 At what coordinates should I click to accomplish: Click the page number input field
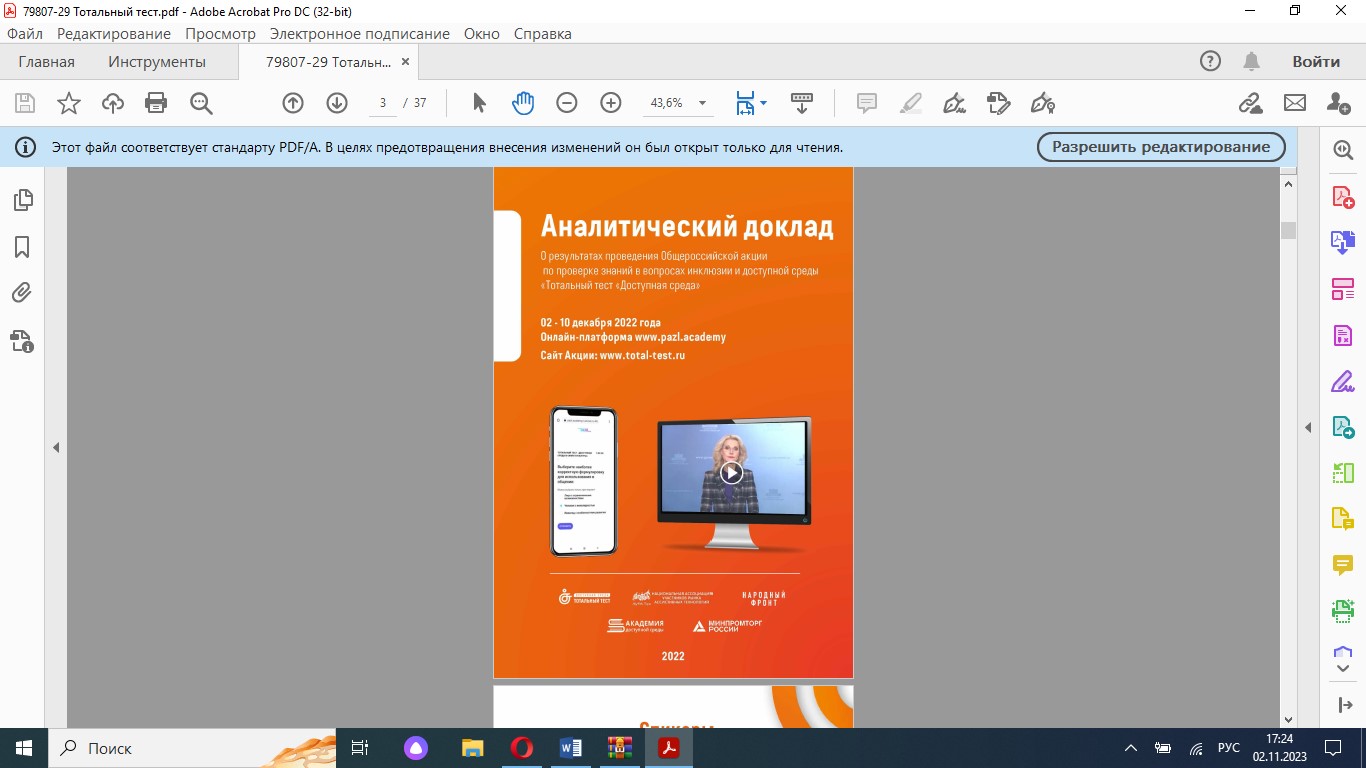point(383,103)
